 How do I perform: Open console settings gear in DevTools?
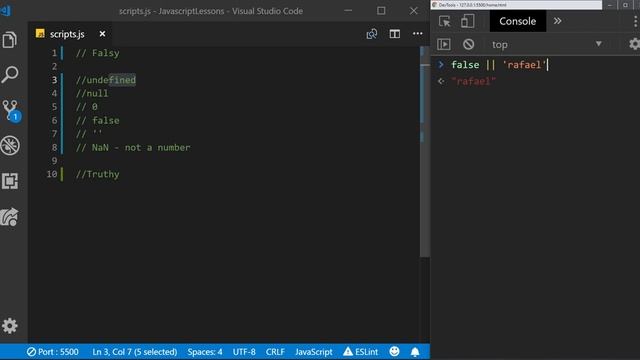click(634, 44)
